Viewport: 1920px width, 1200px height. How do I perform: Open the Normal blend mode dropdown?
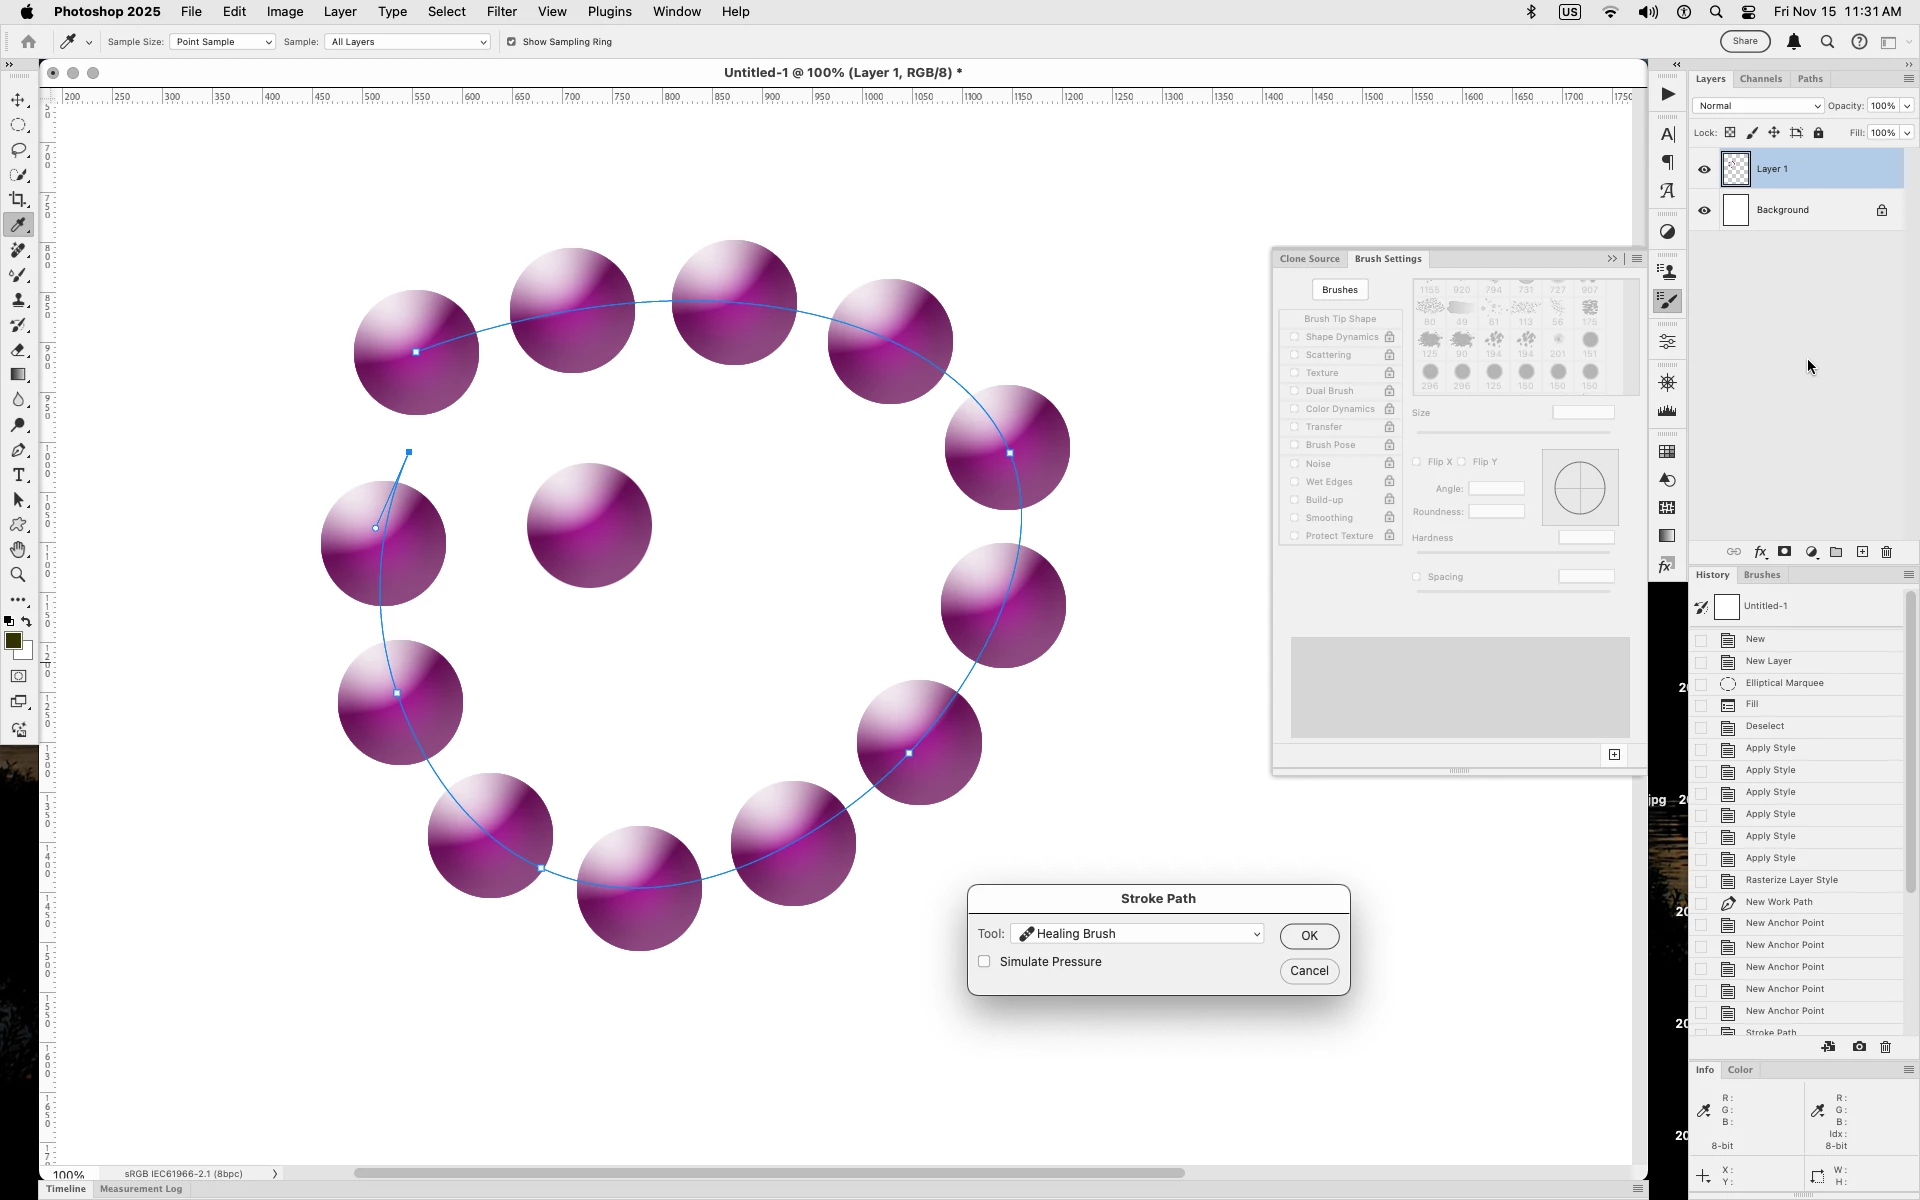coord(1758,106)
